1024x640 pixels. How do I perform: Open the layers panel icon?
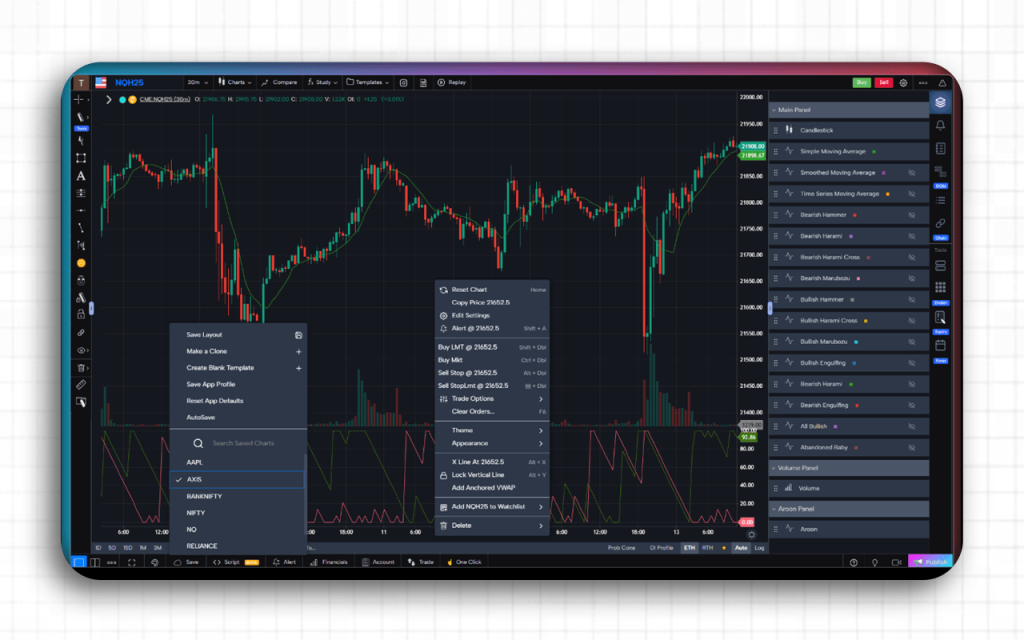click(x=940, y=103)
